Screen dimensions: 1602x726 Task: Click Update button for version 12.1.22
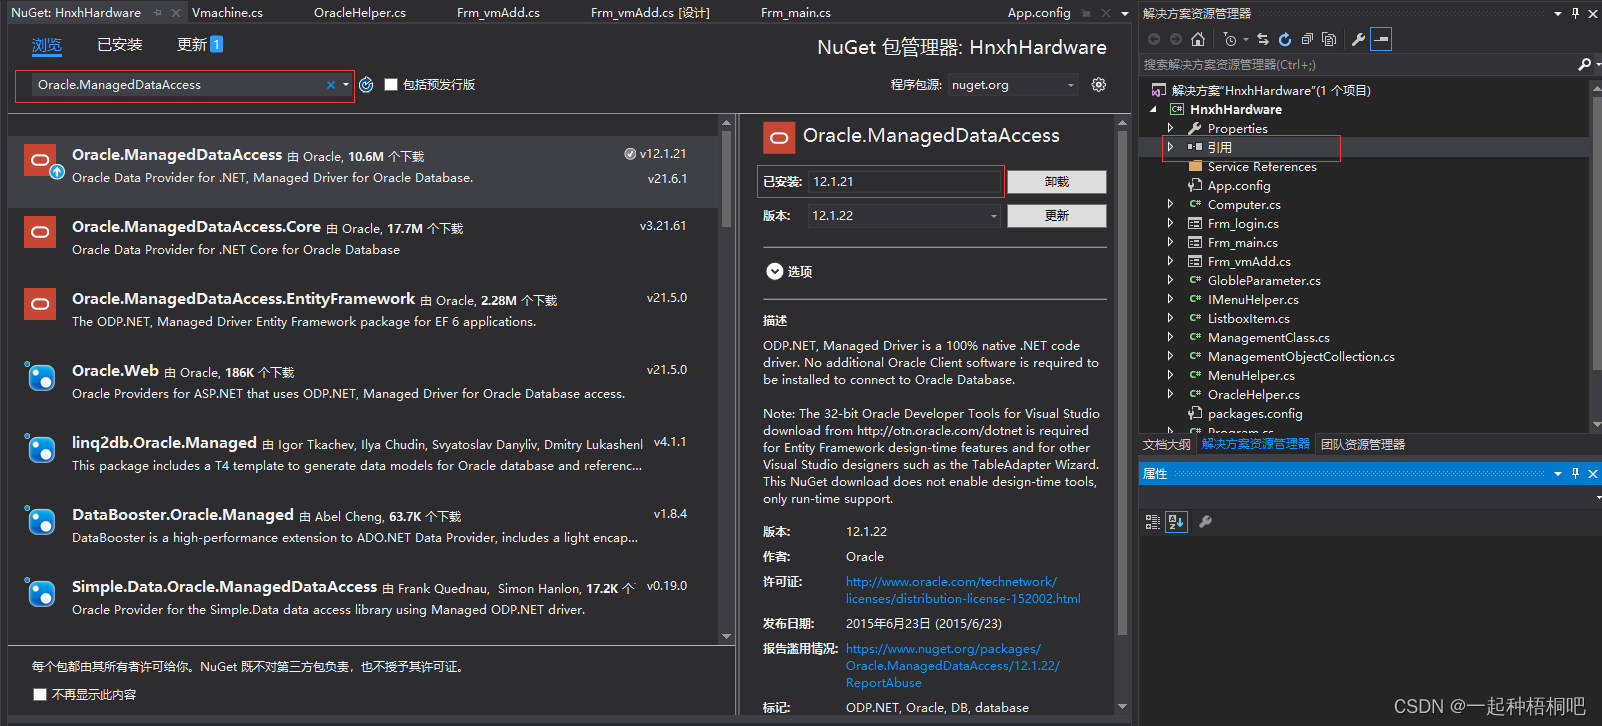pyautogui.click(x=1056, y=216)
